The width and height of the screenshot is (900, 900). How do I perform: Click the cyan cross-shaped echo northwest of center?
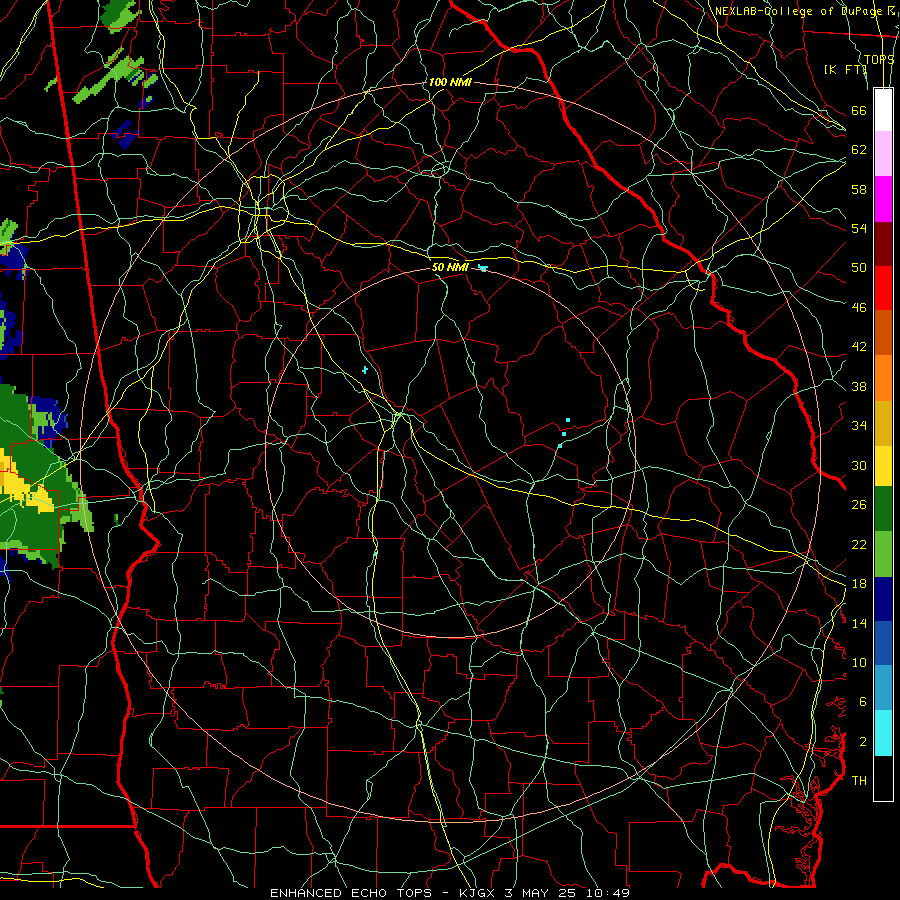pyautogui.click(x=364, y=370)
